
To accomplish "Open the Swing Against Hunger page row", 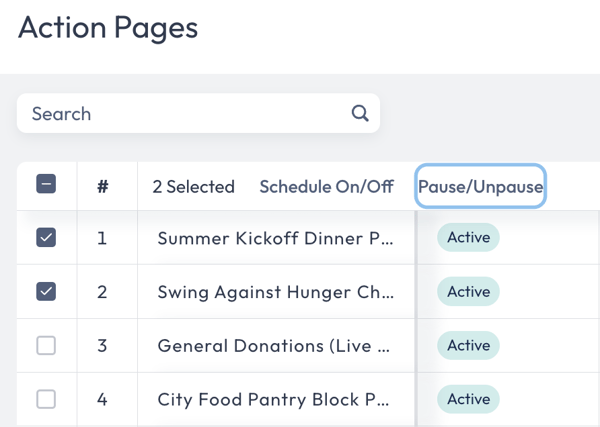I will (x=276, y=292).
